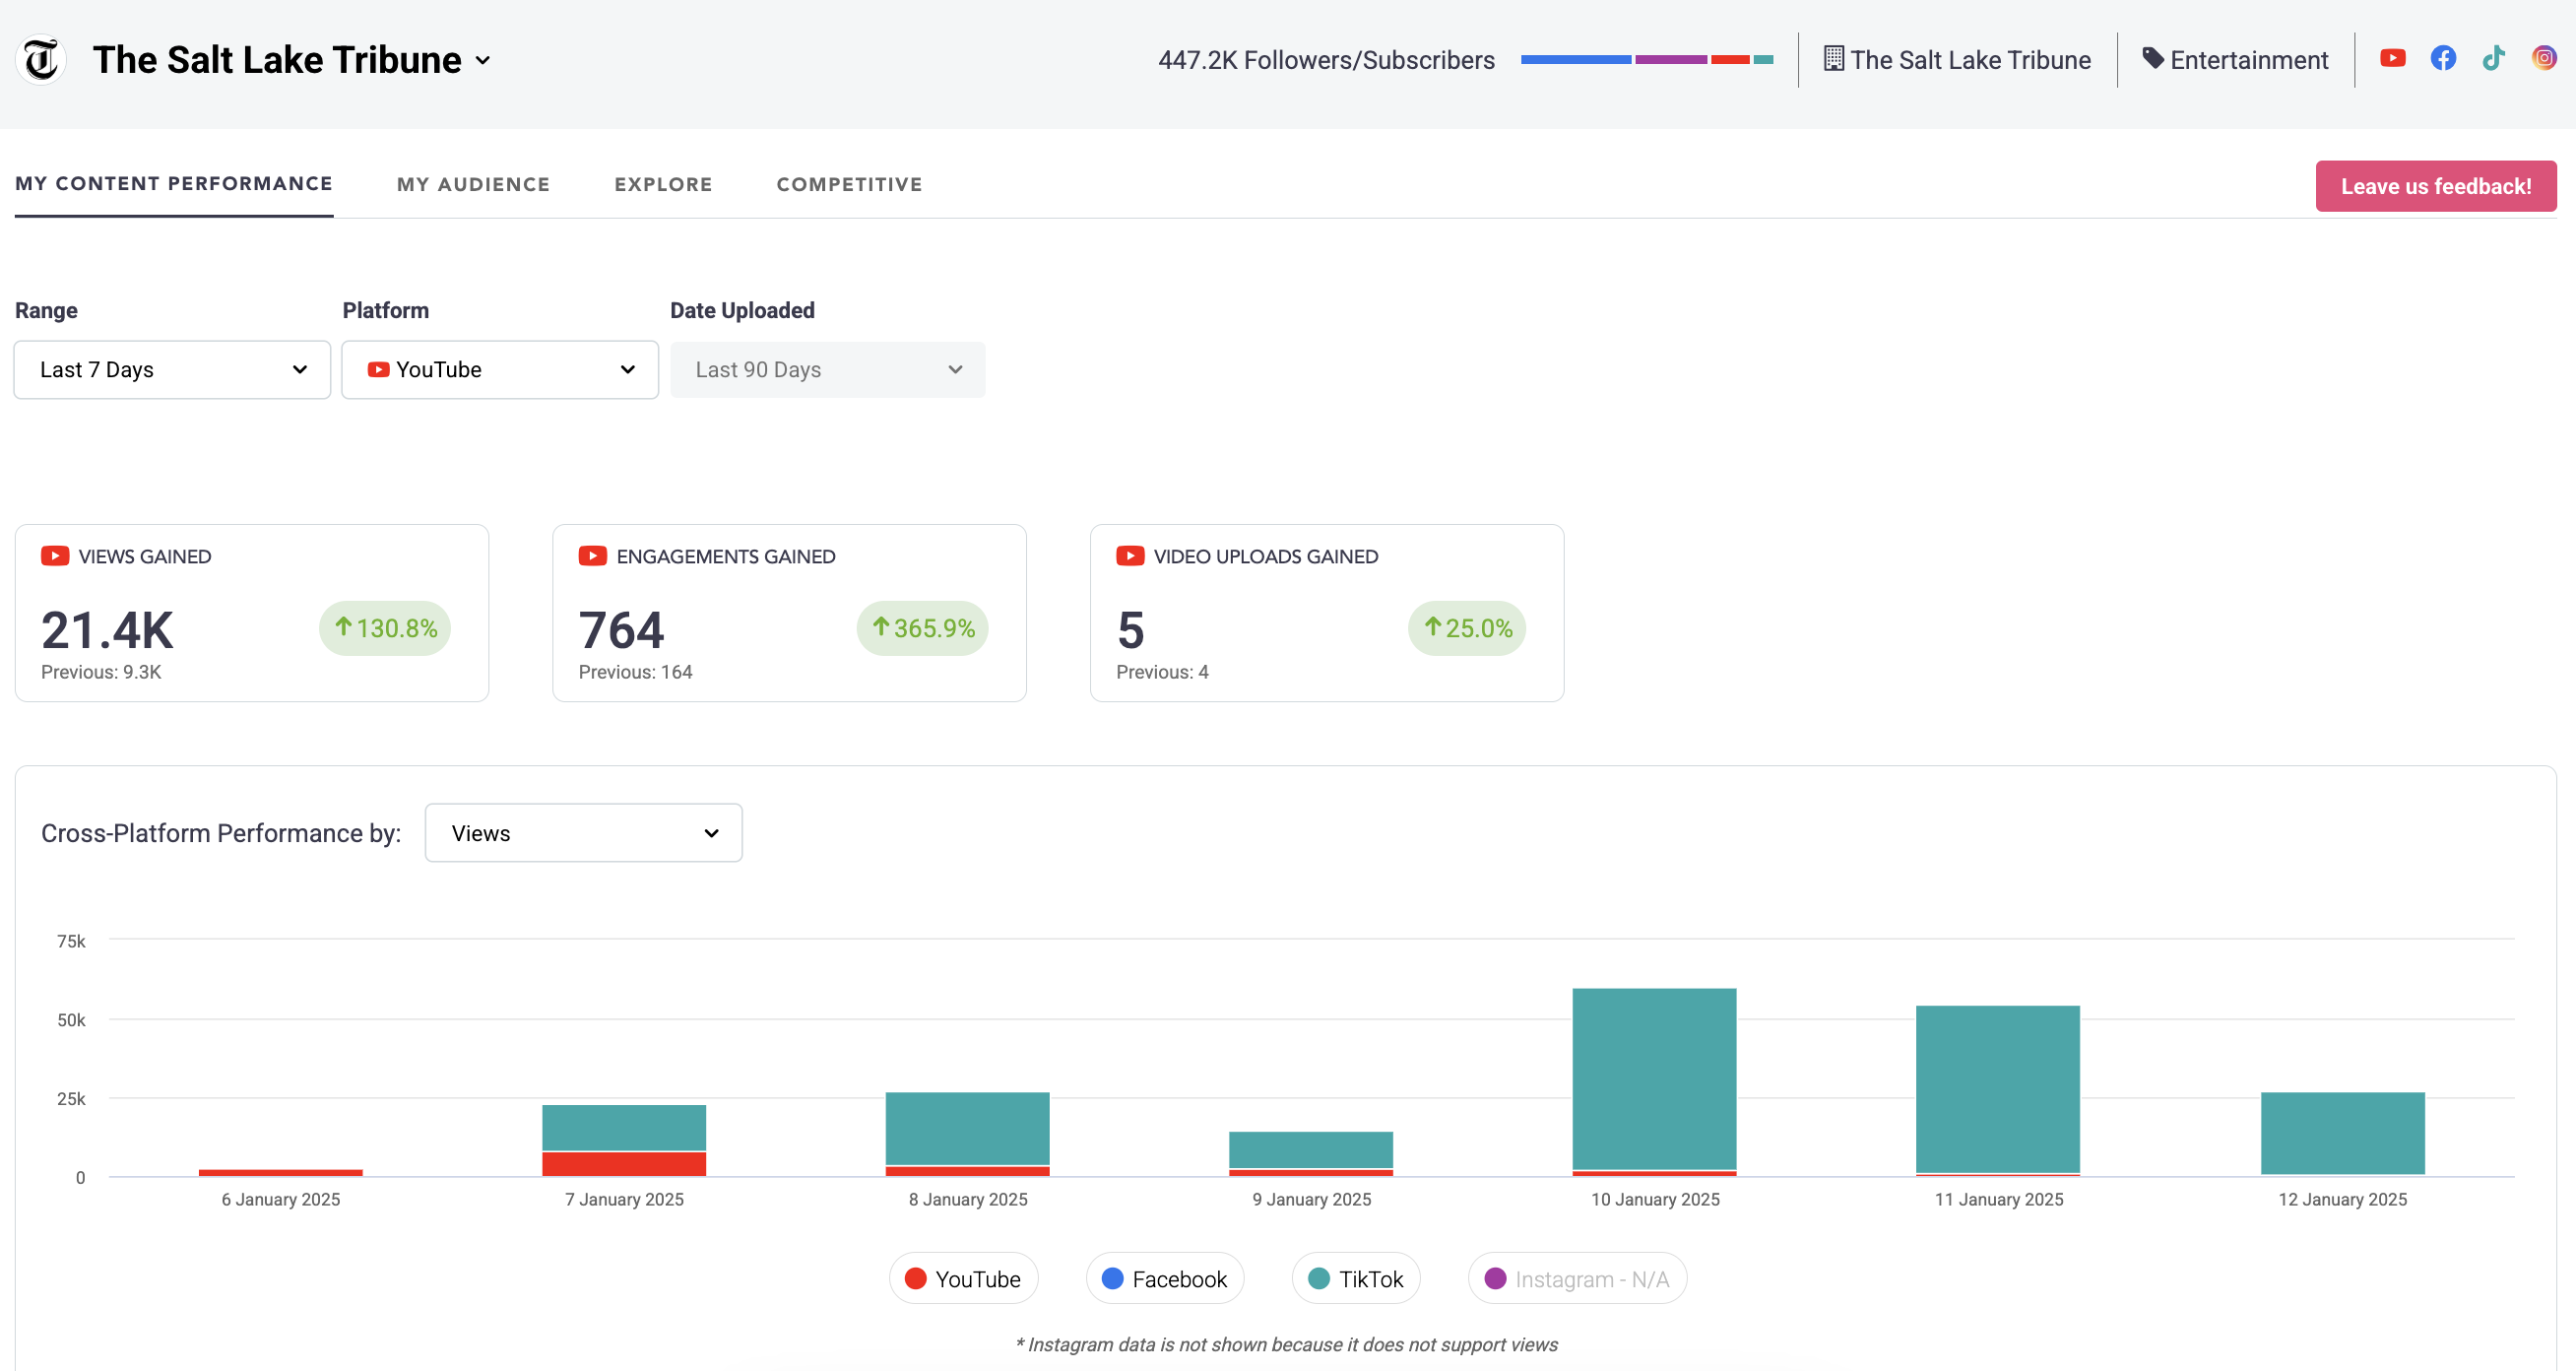
Task: Open the Competitive tab
Action: pyautogui.click(x=849, y=185)
